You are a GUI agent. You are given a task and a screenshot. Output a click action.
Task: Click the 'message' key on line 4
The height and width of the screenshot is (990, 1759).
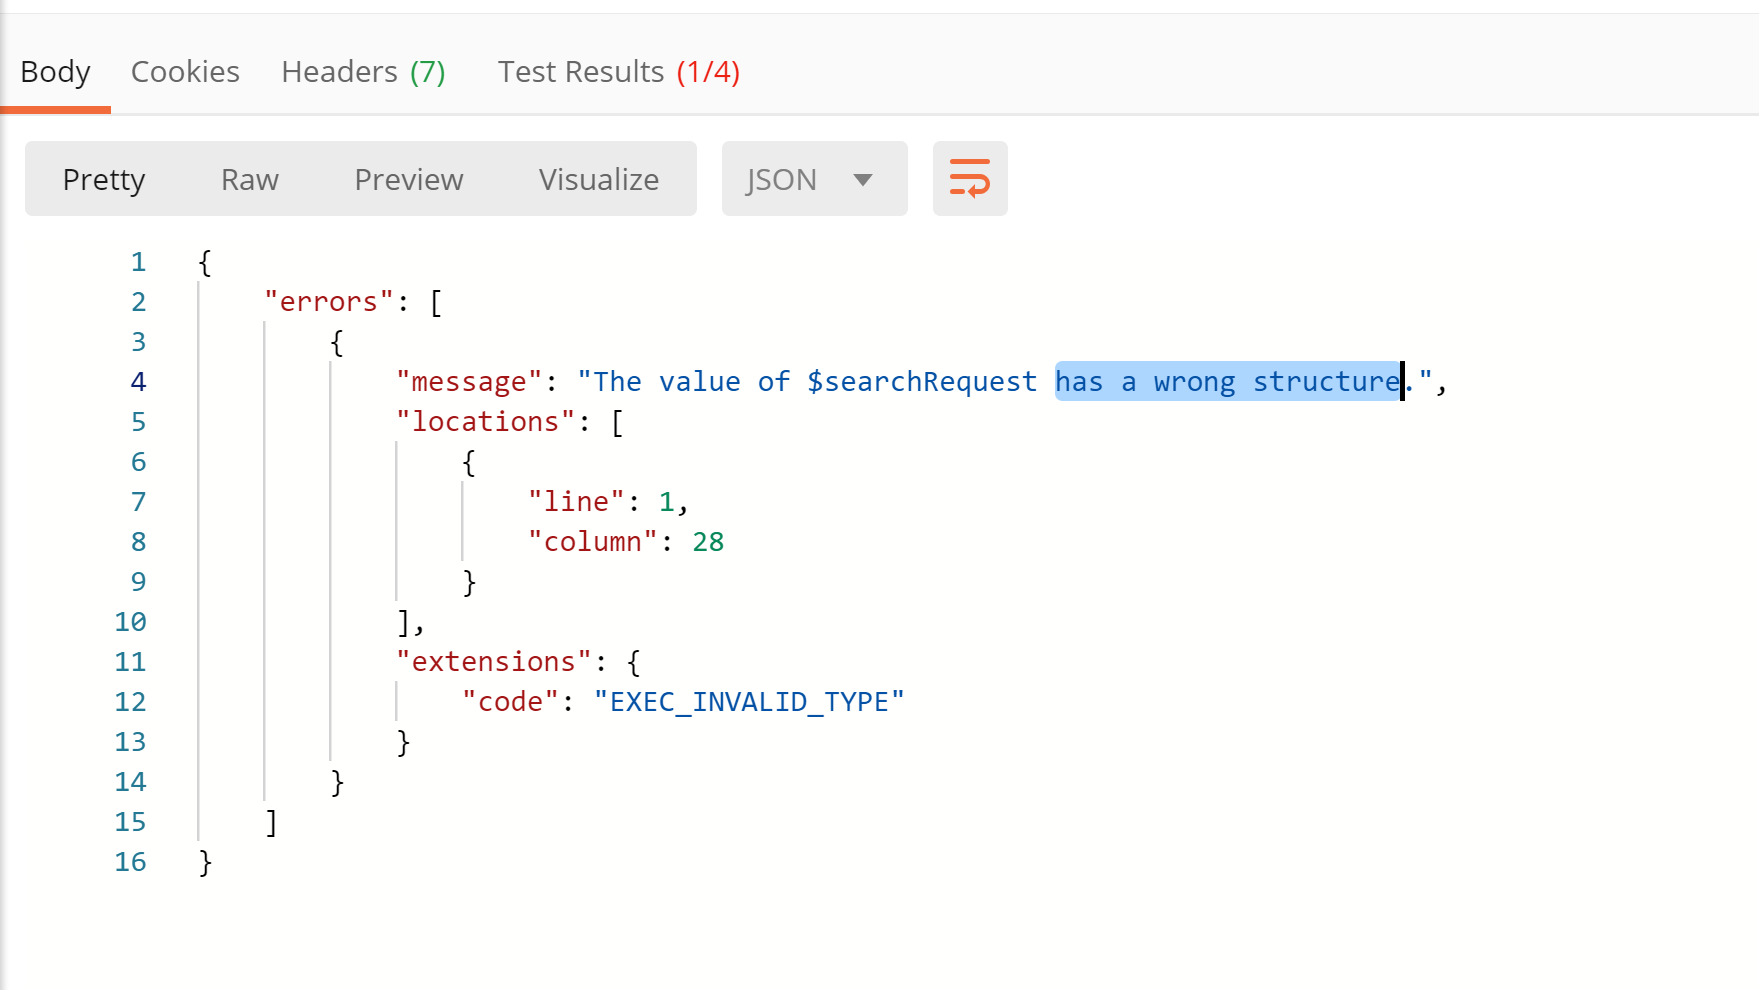(x=466, y=381)
